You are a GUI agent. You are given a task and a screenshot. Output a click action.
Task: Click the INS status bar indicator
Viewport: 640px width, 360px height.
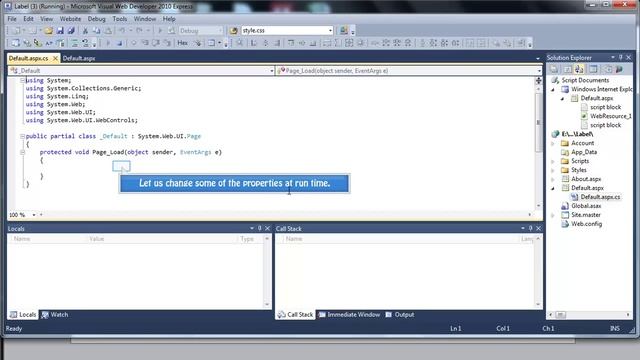click(x=615, y=329)
